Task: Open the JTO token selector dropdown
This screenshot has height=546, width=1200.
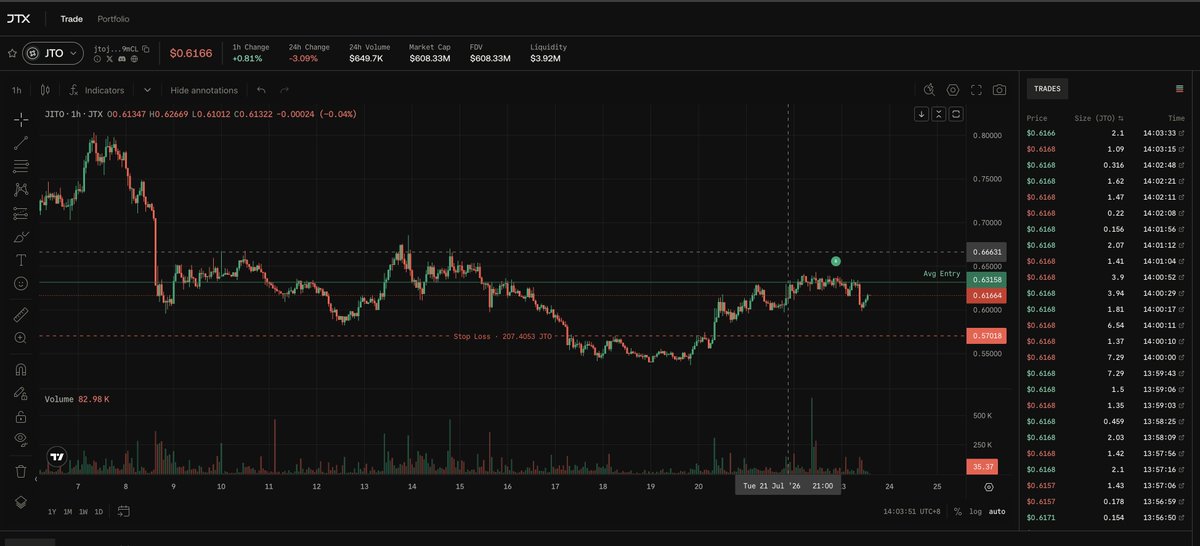Action: click(53, 53)
